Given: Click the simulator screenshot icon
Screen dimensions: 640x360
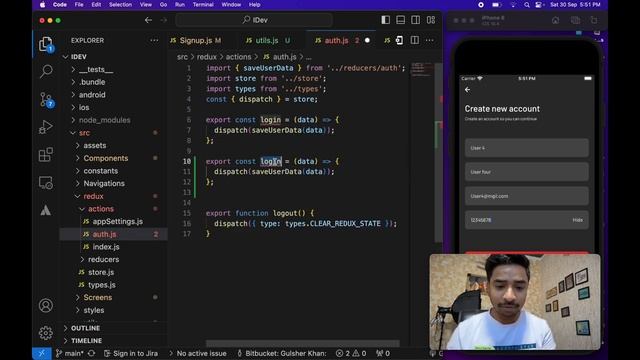Looking at the screenshot, I should [x=576, y=20].
